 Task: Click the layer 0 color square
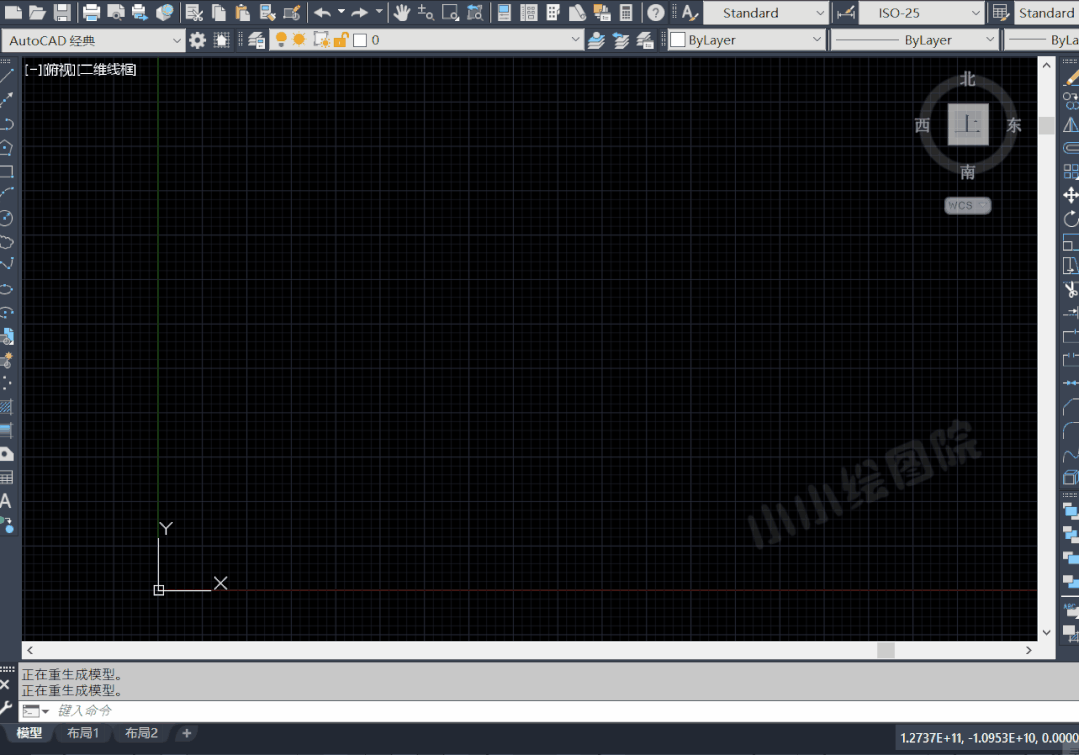[x=360, y=40]
